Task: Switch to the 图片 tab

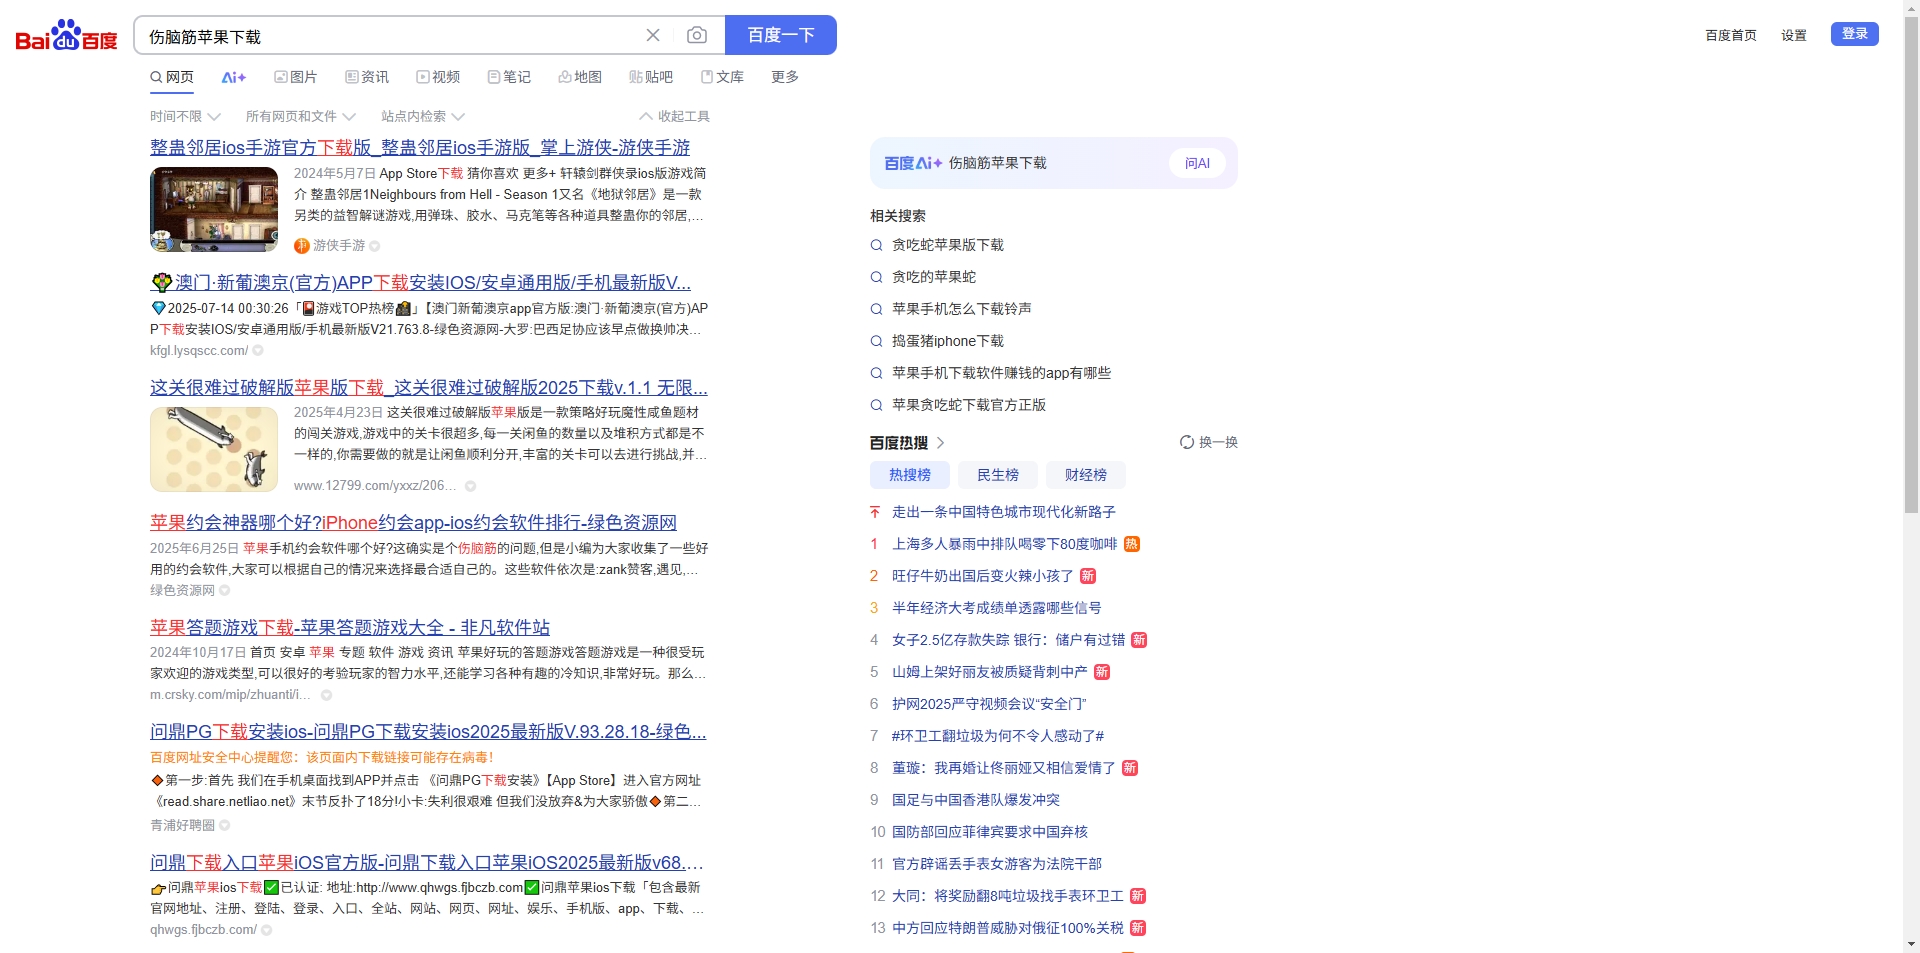Action: pyautogui.click(x=296, y=77)
